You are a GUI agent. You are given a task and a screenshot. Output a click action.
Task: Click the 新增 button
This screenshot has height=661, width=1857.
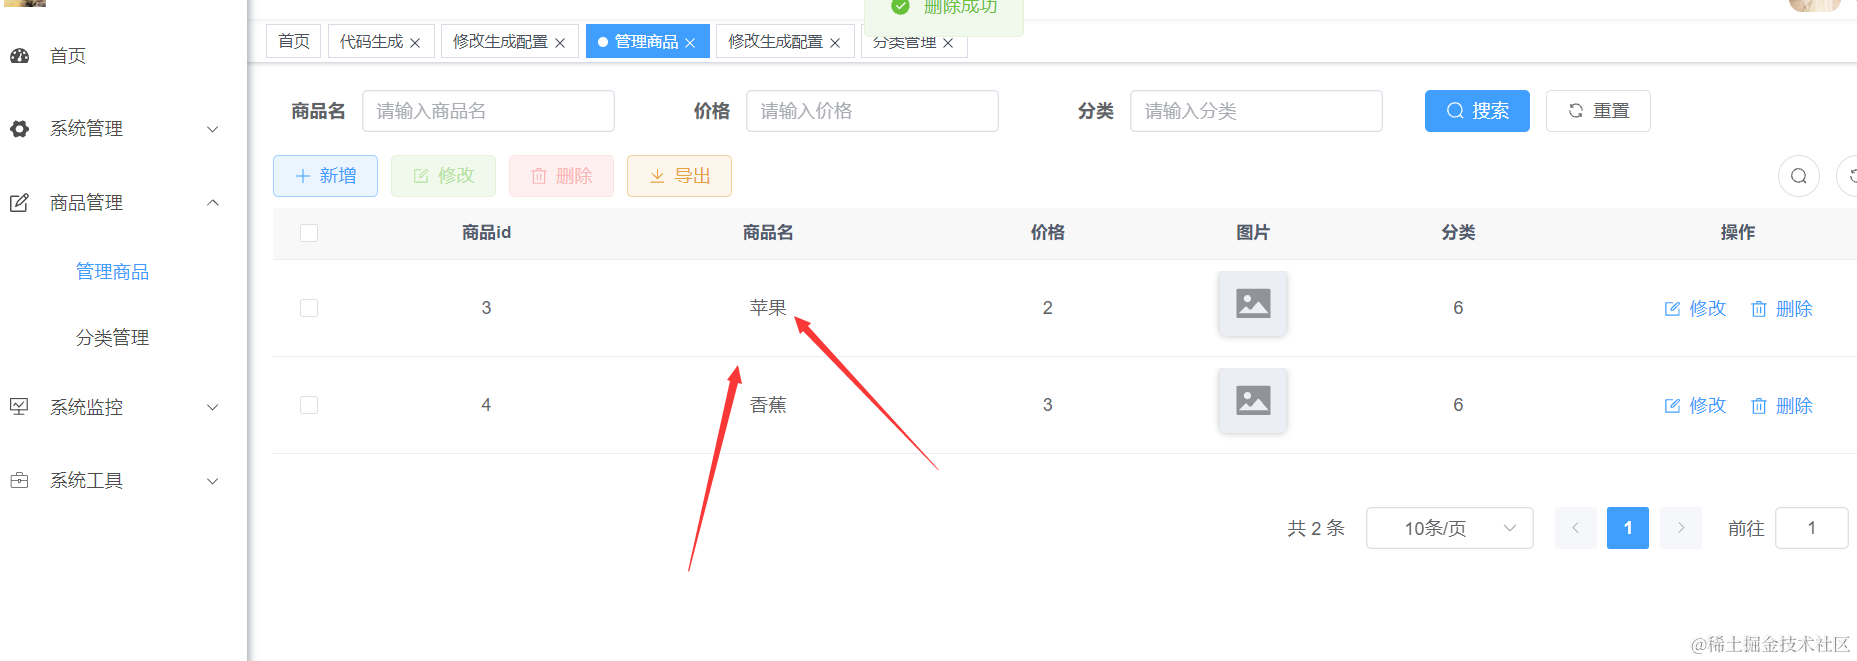coord(325,176)
